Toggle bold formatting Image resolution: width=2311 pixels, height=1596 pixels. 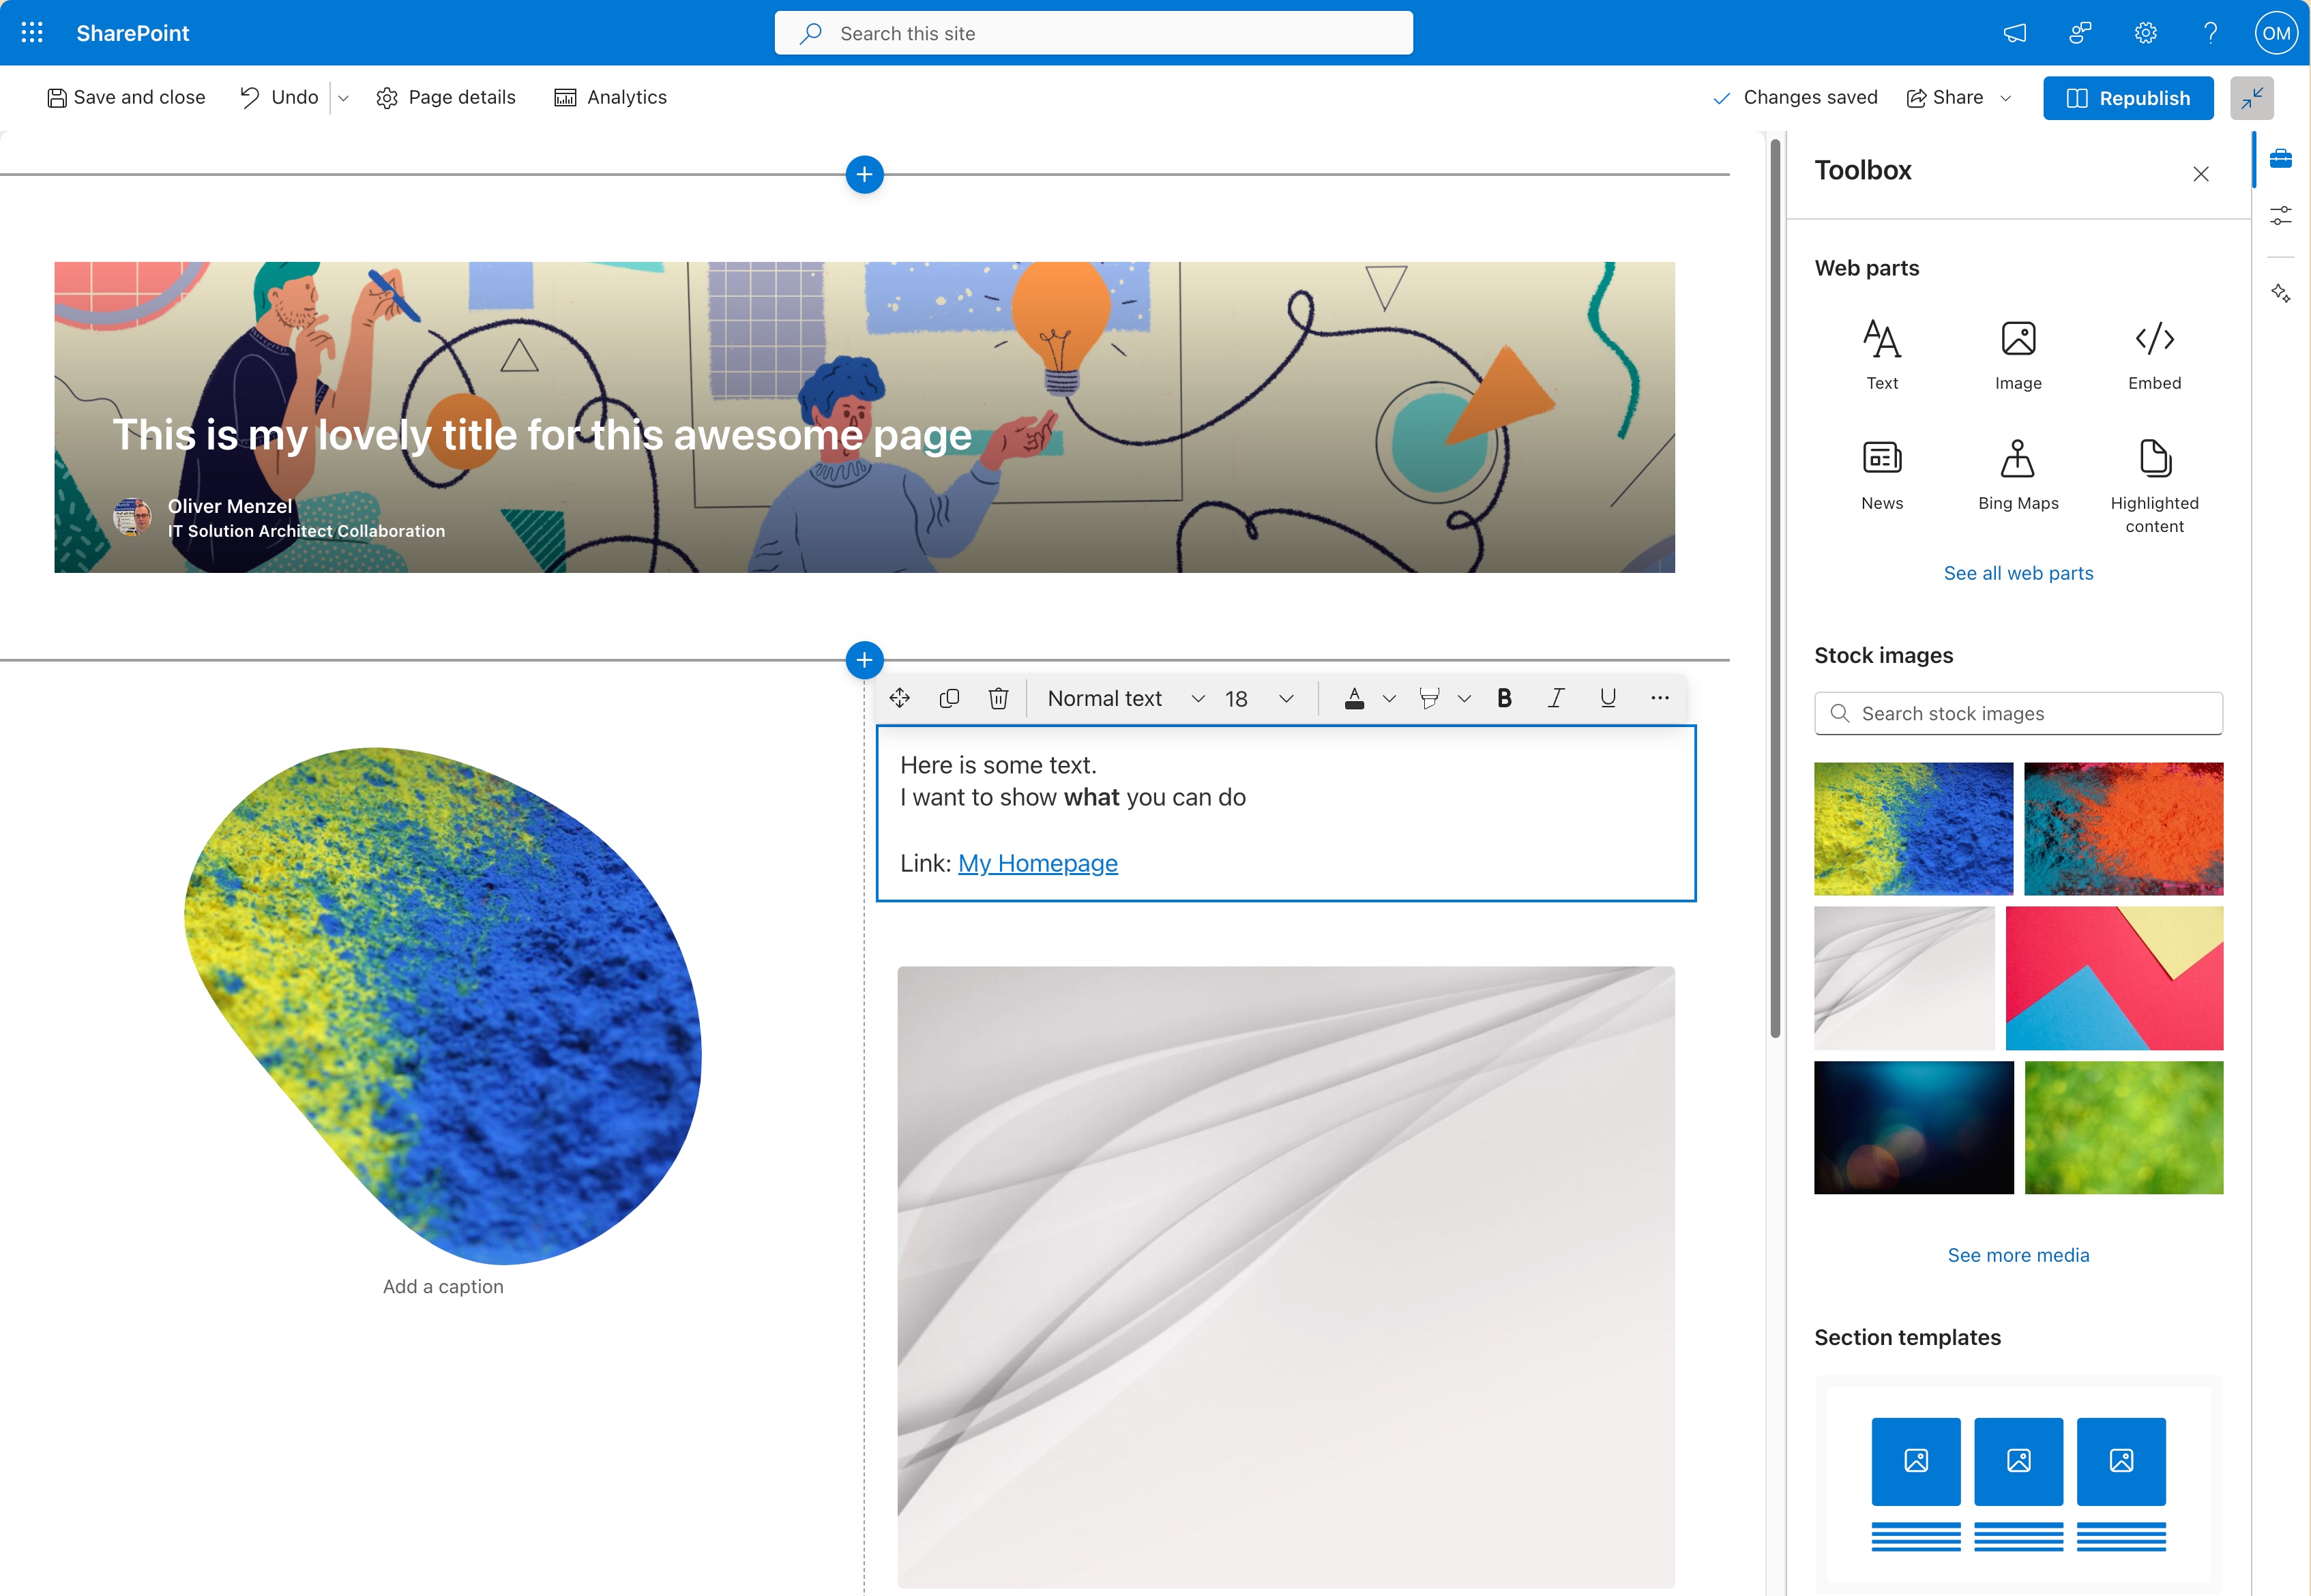tap(1503, 698)
